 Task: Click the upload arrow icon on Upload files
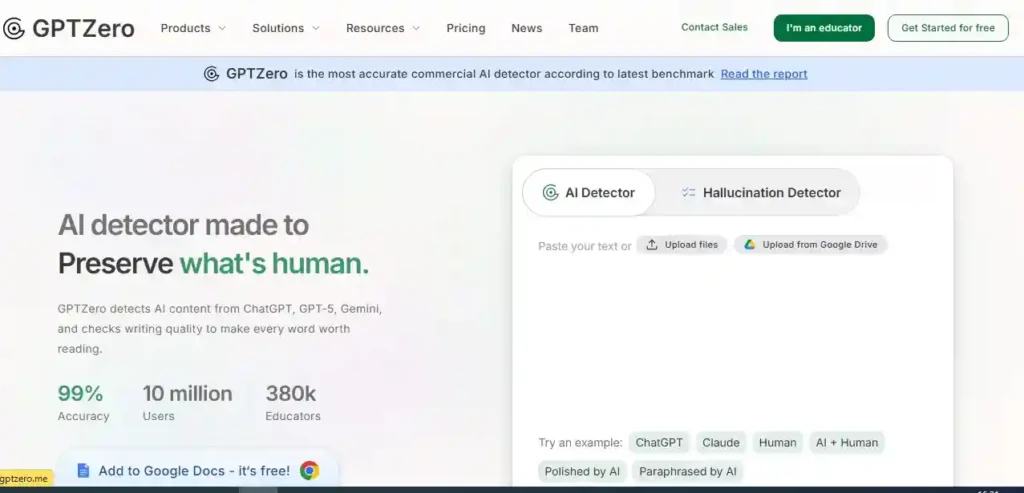(652, 245)
